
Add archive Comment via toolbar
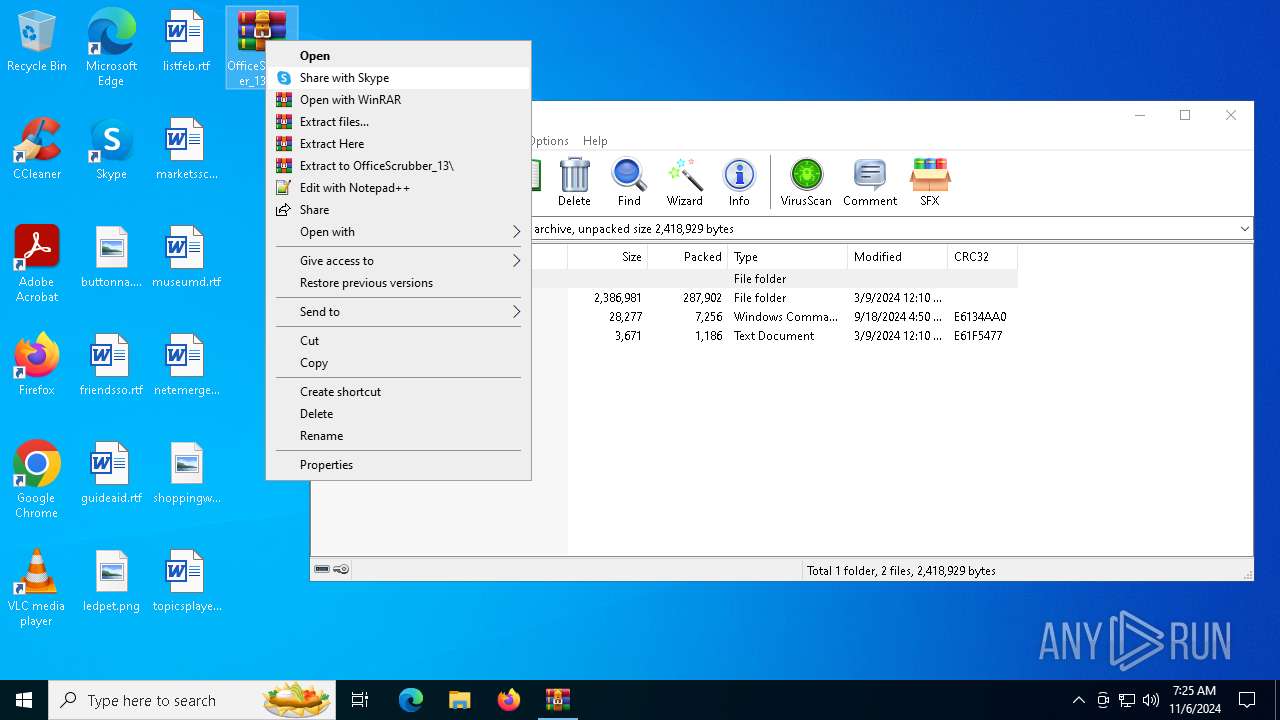869,182
